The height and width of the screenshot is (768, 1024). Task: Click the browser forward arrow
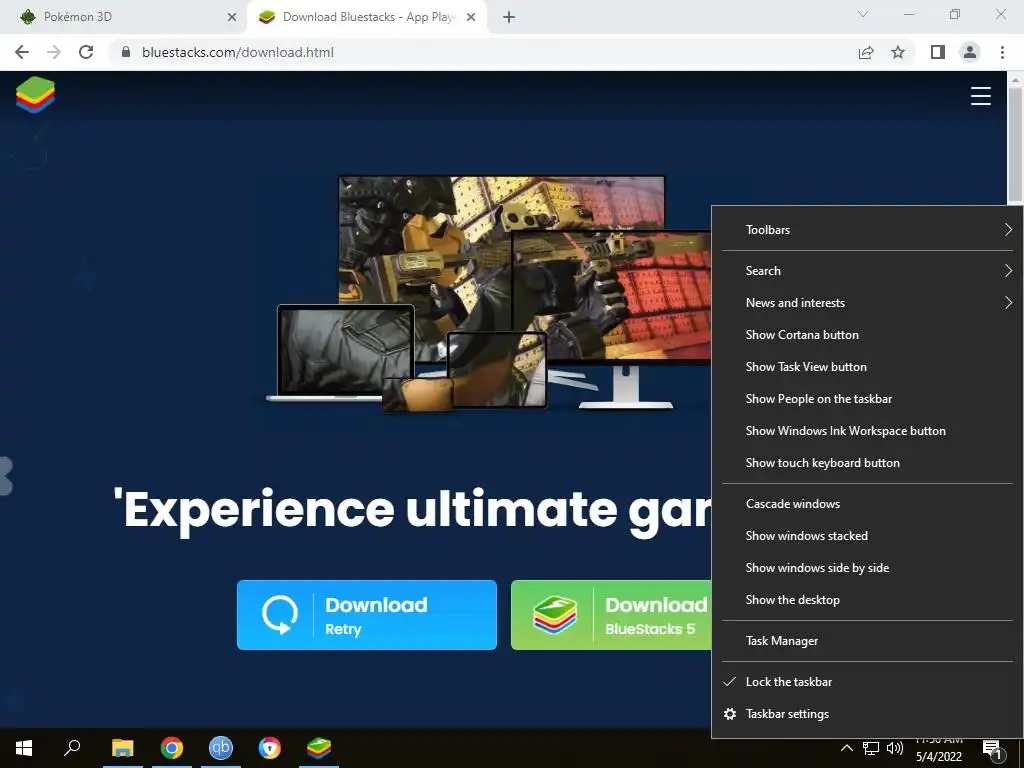[x=54, y=52]
